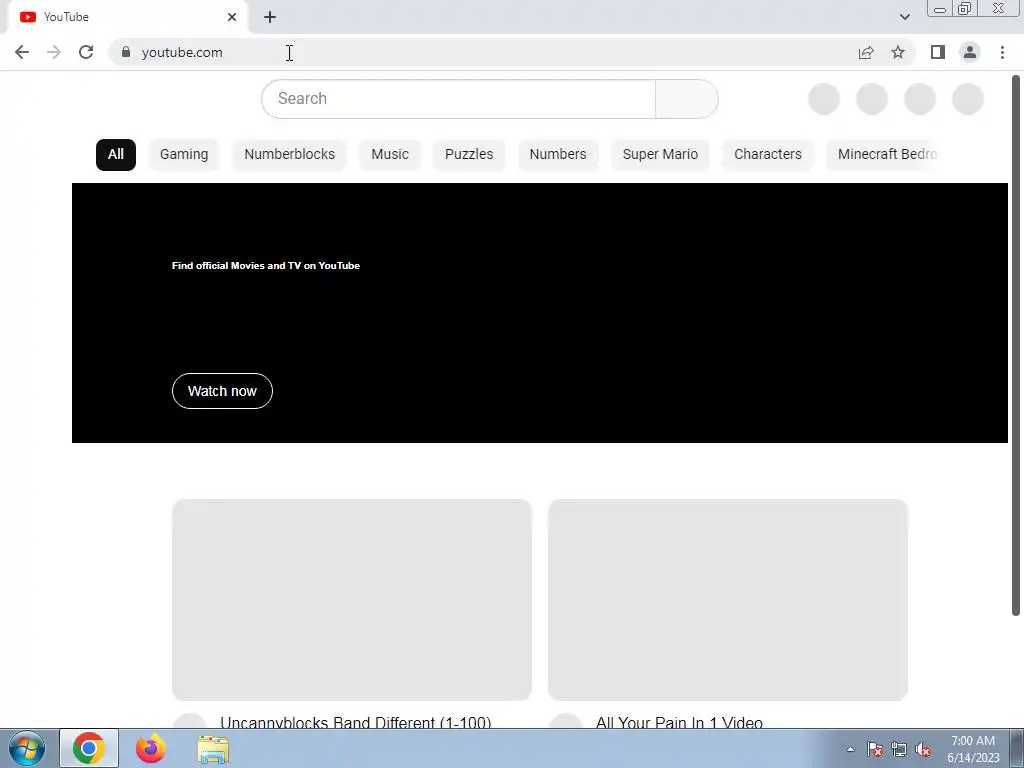Open the Chrome profile avatar menu
This screenshot has height=768, width=1024.
(970, 52)
